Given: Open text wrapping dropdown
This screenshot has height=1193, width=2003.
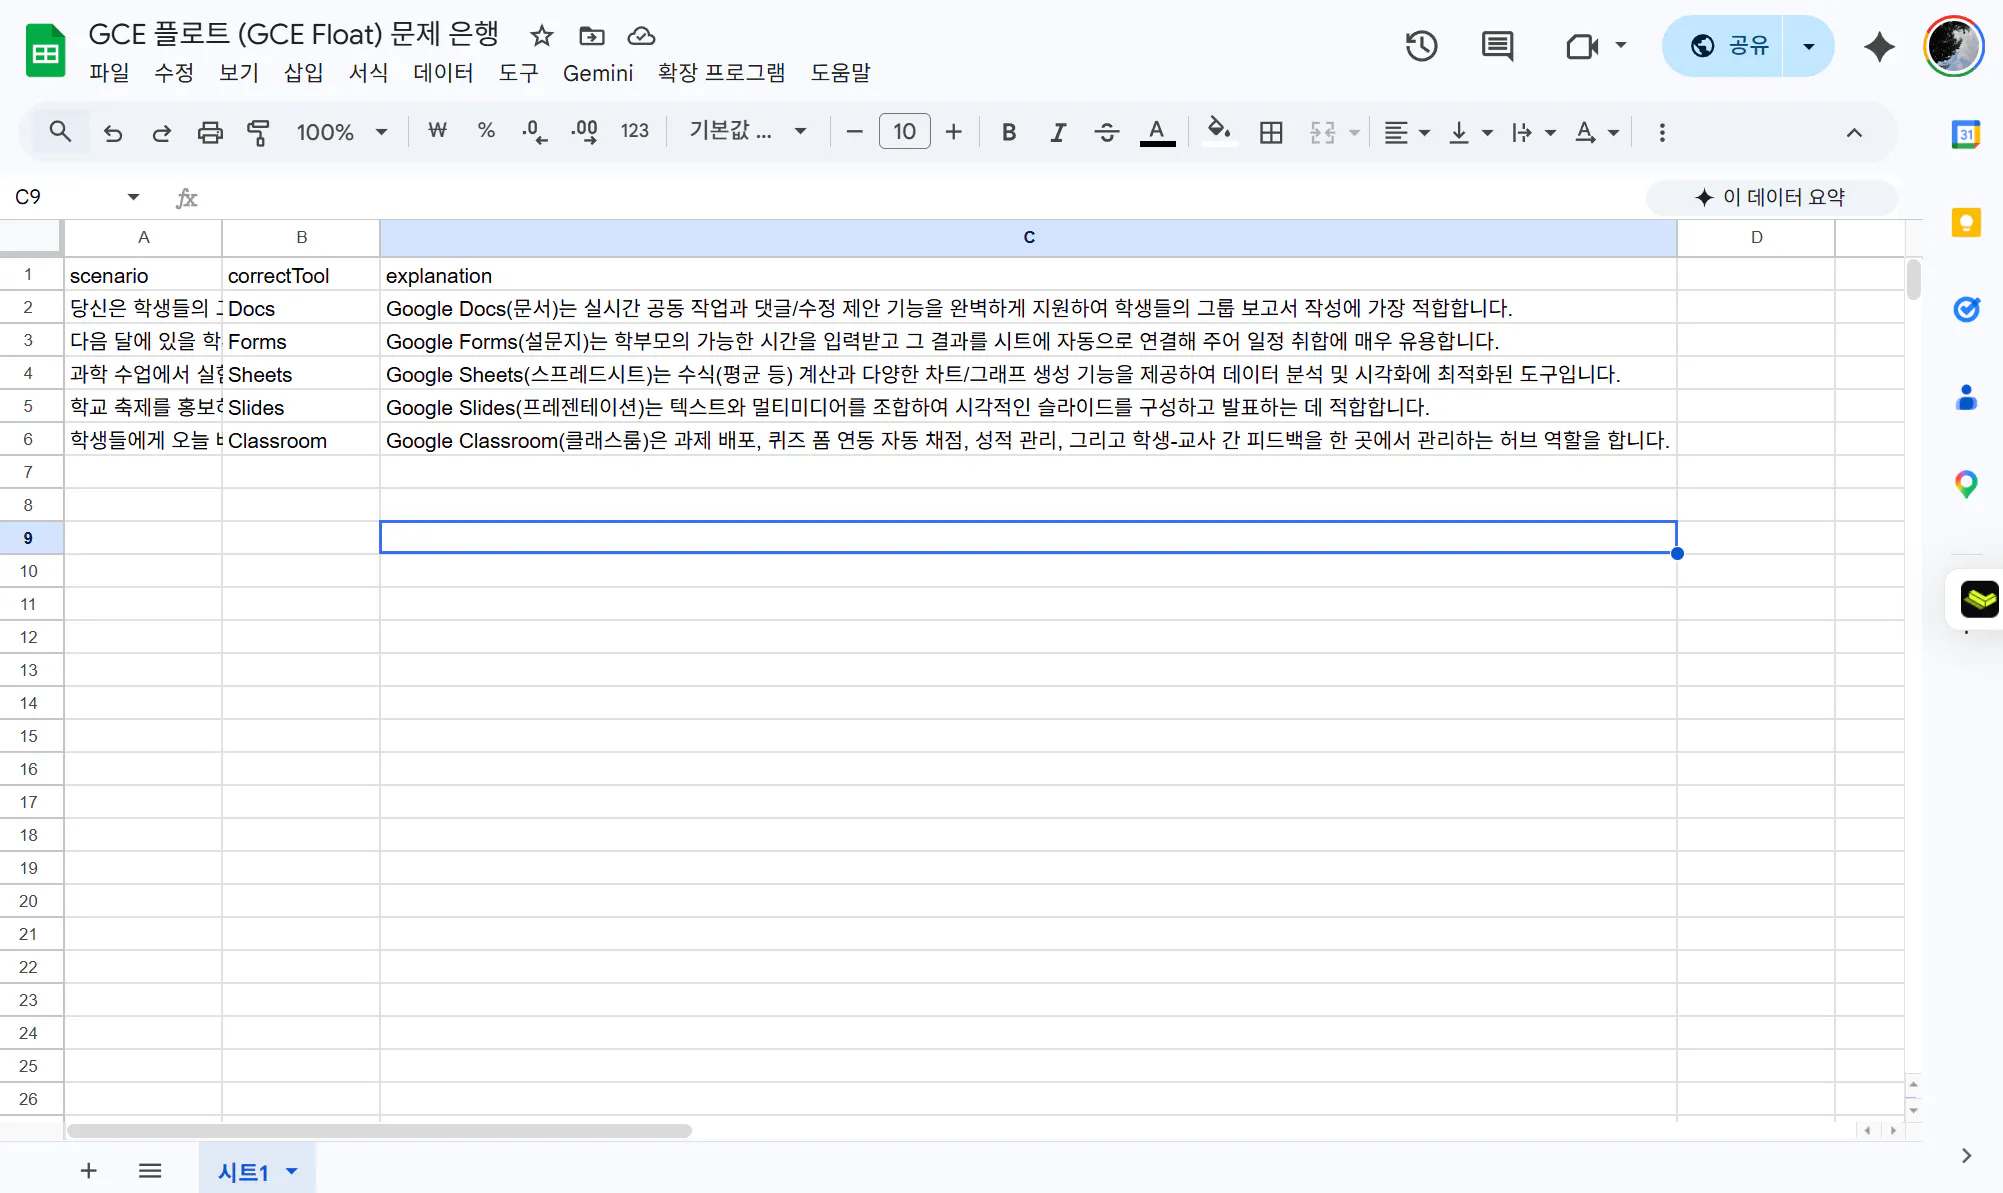Looking at the screenshot, I should (x=1534, y=132).
